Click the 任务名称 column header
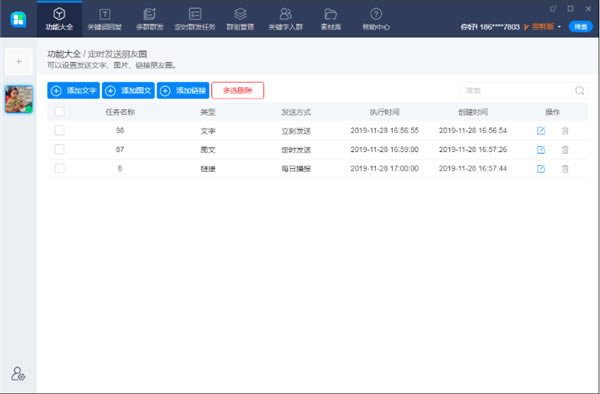600x394 pixels. point(120,112)
